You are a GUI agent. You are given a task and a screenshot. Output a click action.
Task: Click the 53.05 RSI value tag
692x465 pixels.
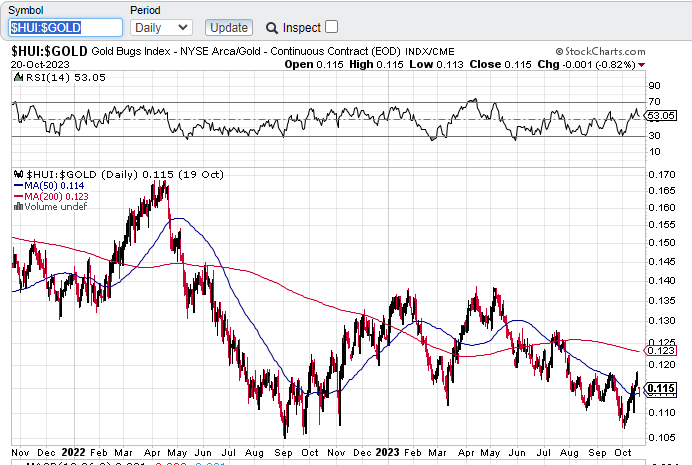coord(661,116)
